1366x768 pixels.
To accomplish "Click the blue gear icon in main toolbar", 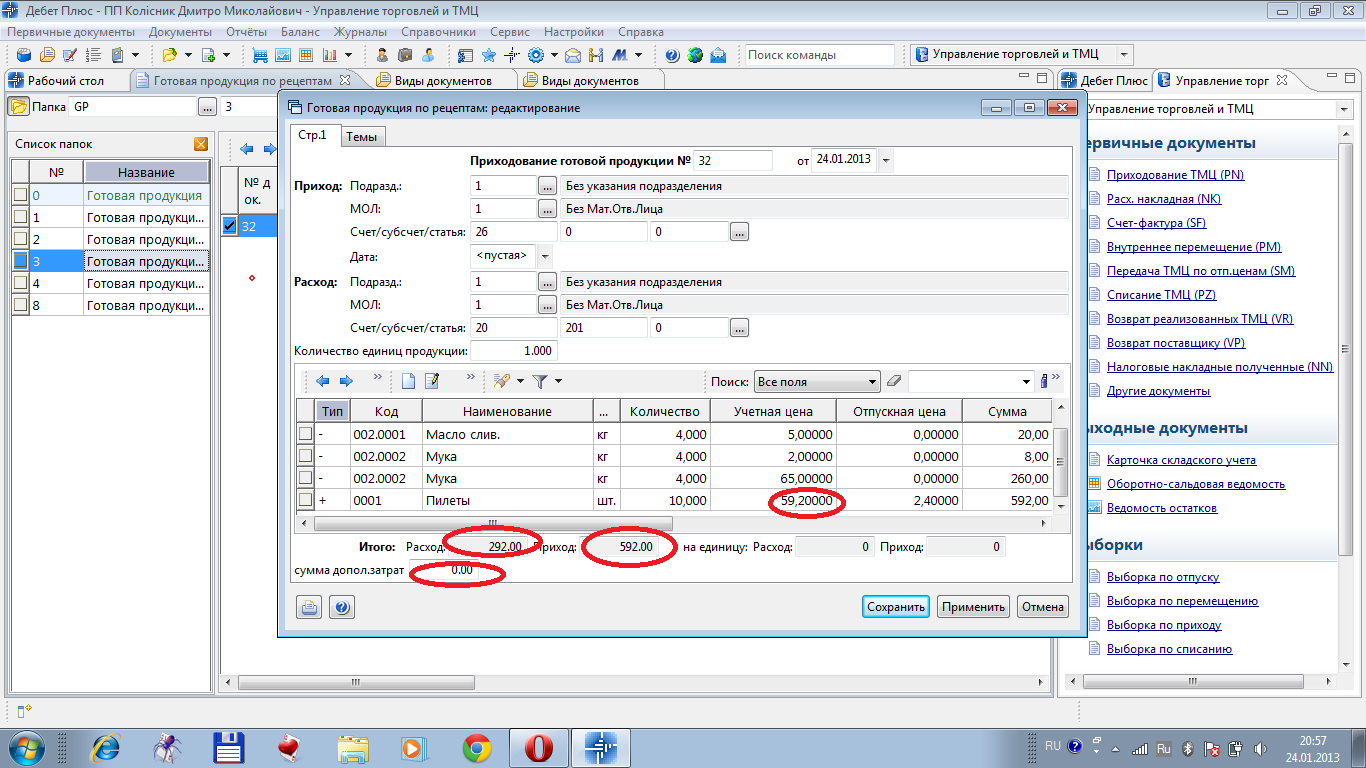I will tap(535, 55).
